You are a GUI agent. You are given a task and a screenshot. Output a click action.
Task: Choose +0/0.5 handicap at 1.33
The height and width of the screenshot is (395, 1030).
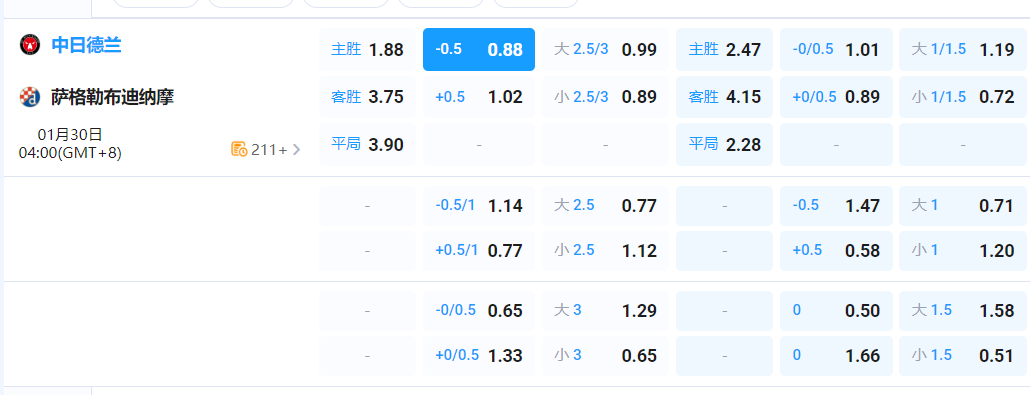pyautogui.click(x=479, y=356)
